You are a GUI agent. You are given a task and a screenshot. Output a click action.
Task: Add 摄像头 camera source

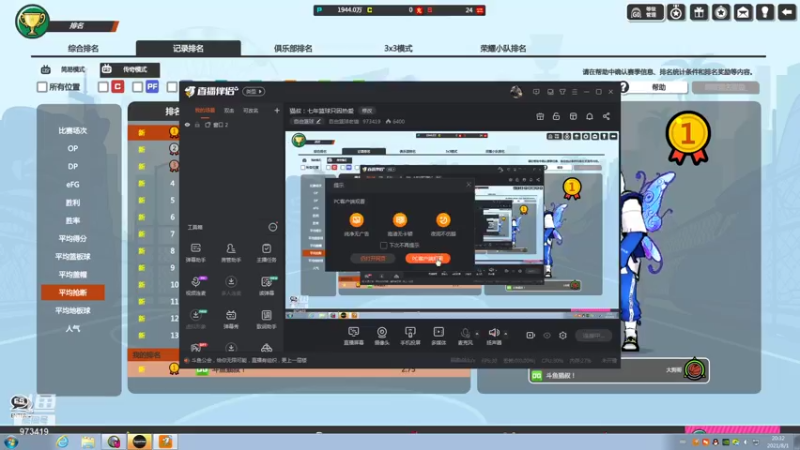(x=382, y=336)
